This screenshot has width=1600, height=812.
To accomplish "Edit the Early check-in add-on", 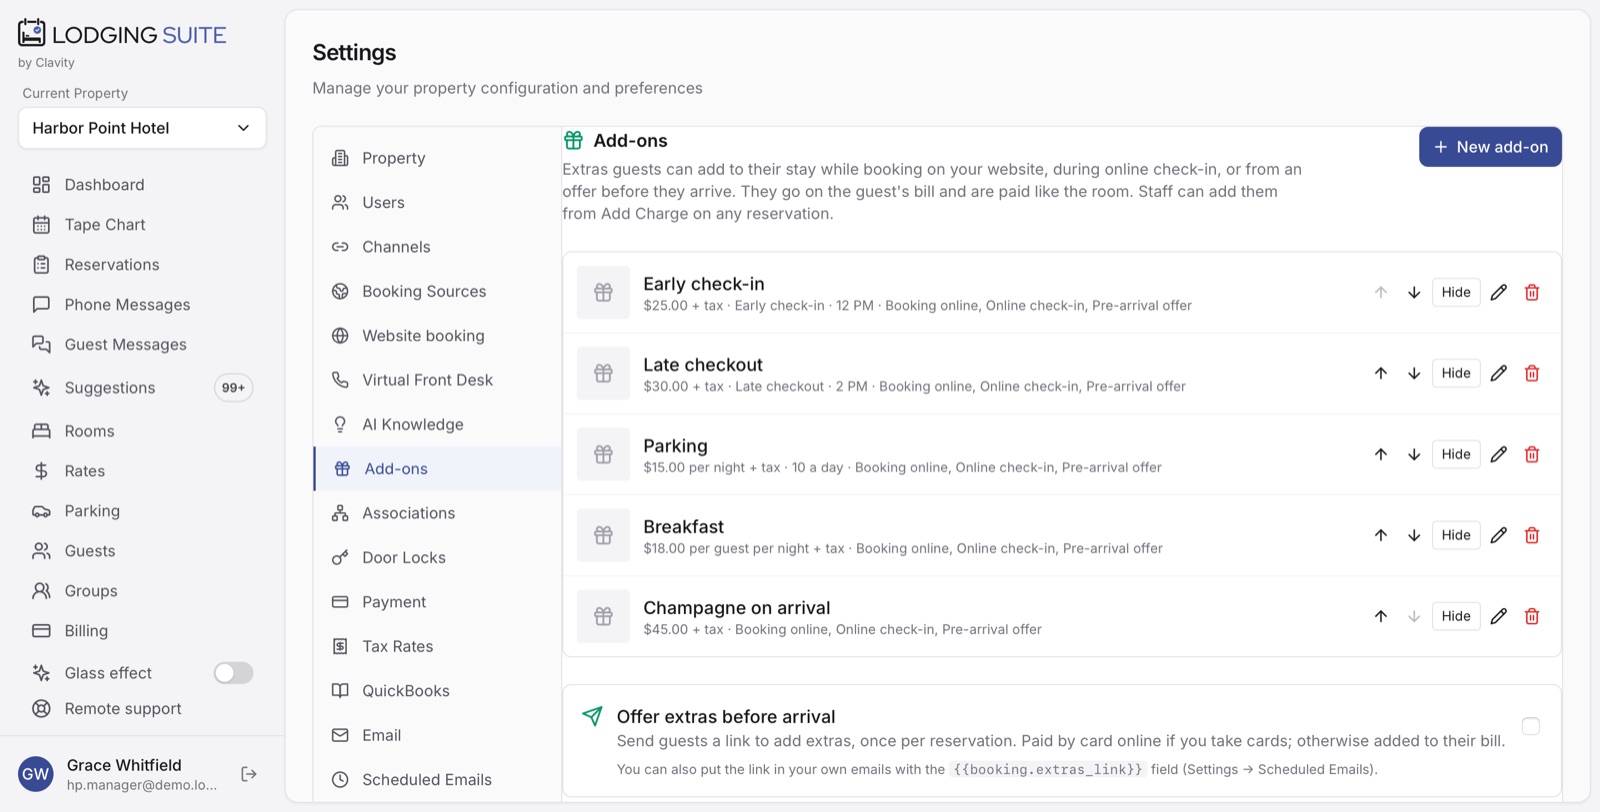I will (1498, 293).
